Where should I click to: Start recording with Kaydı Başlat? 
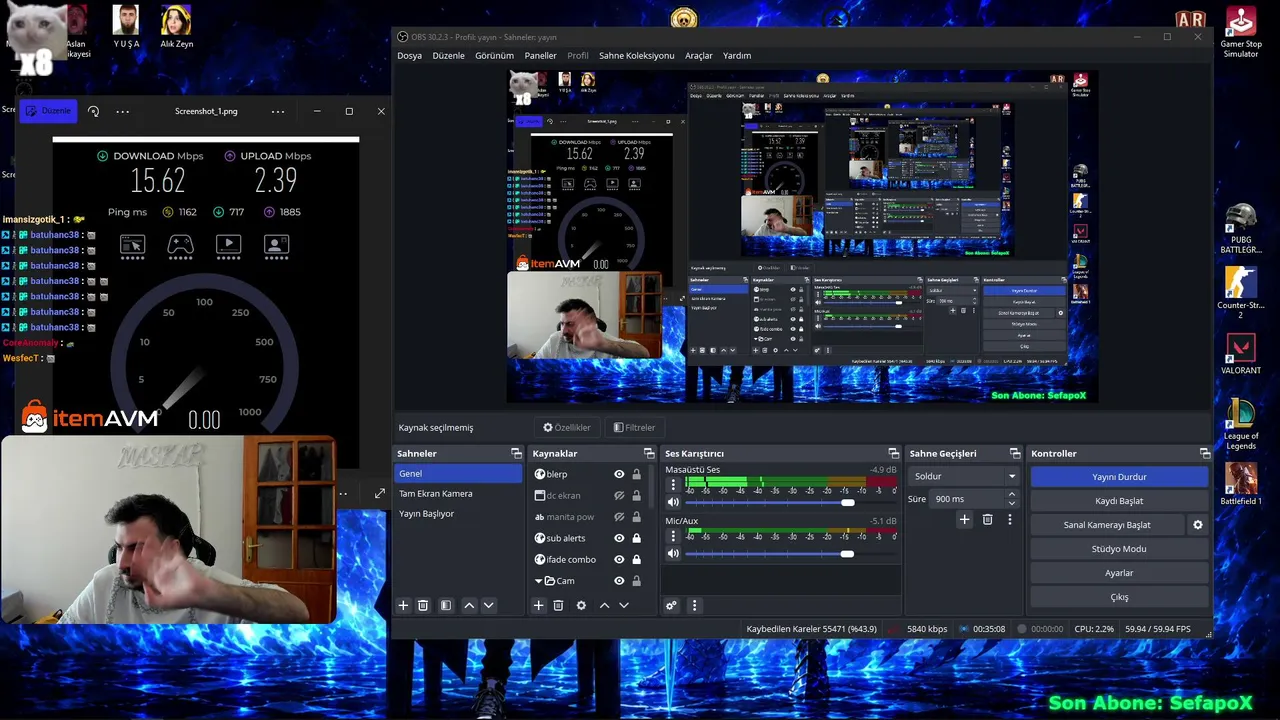(x=1119, y=501)
